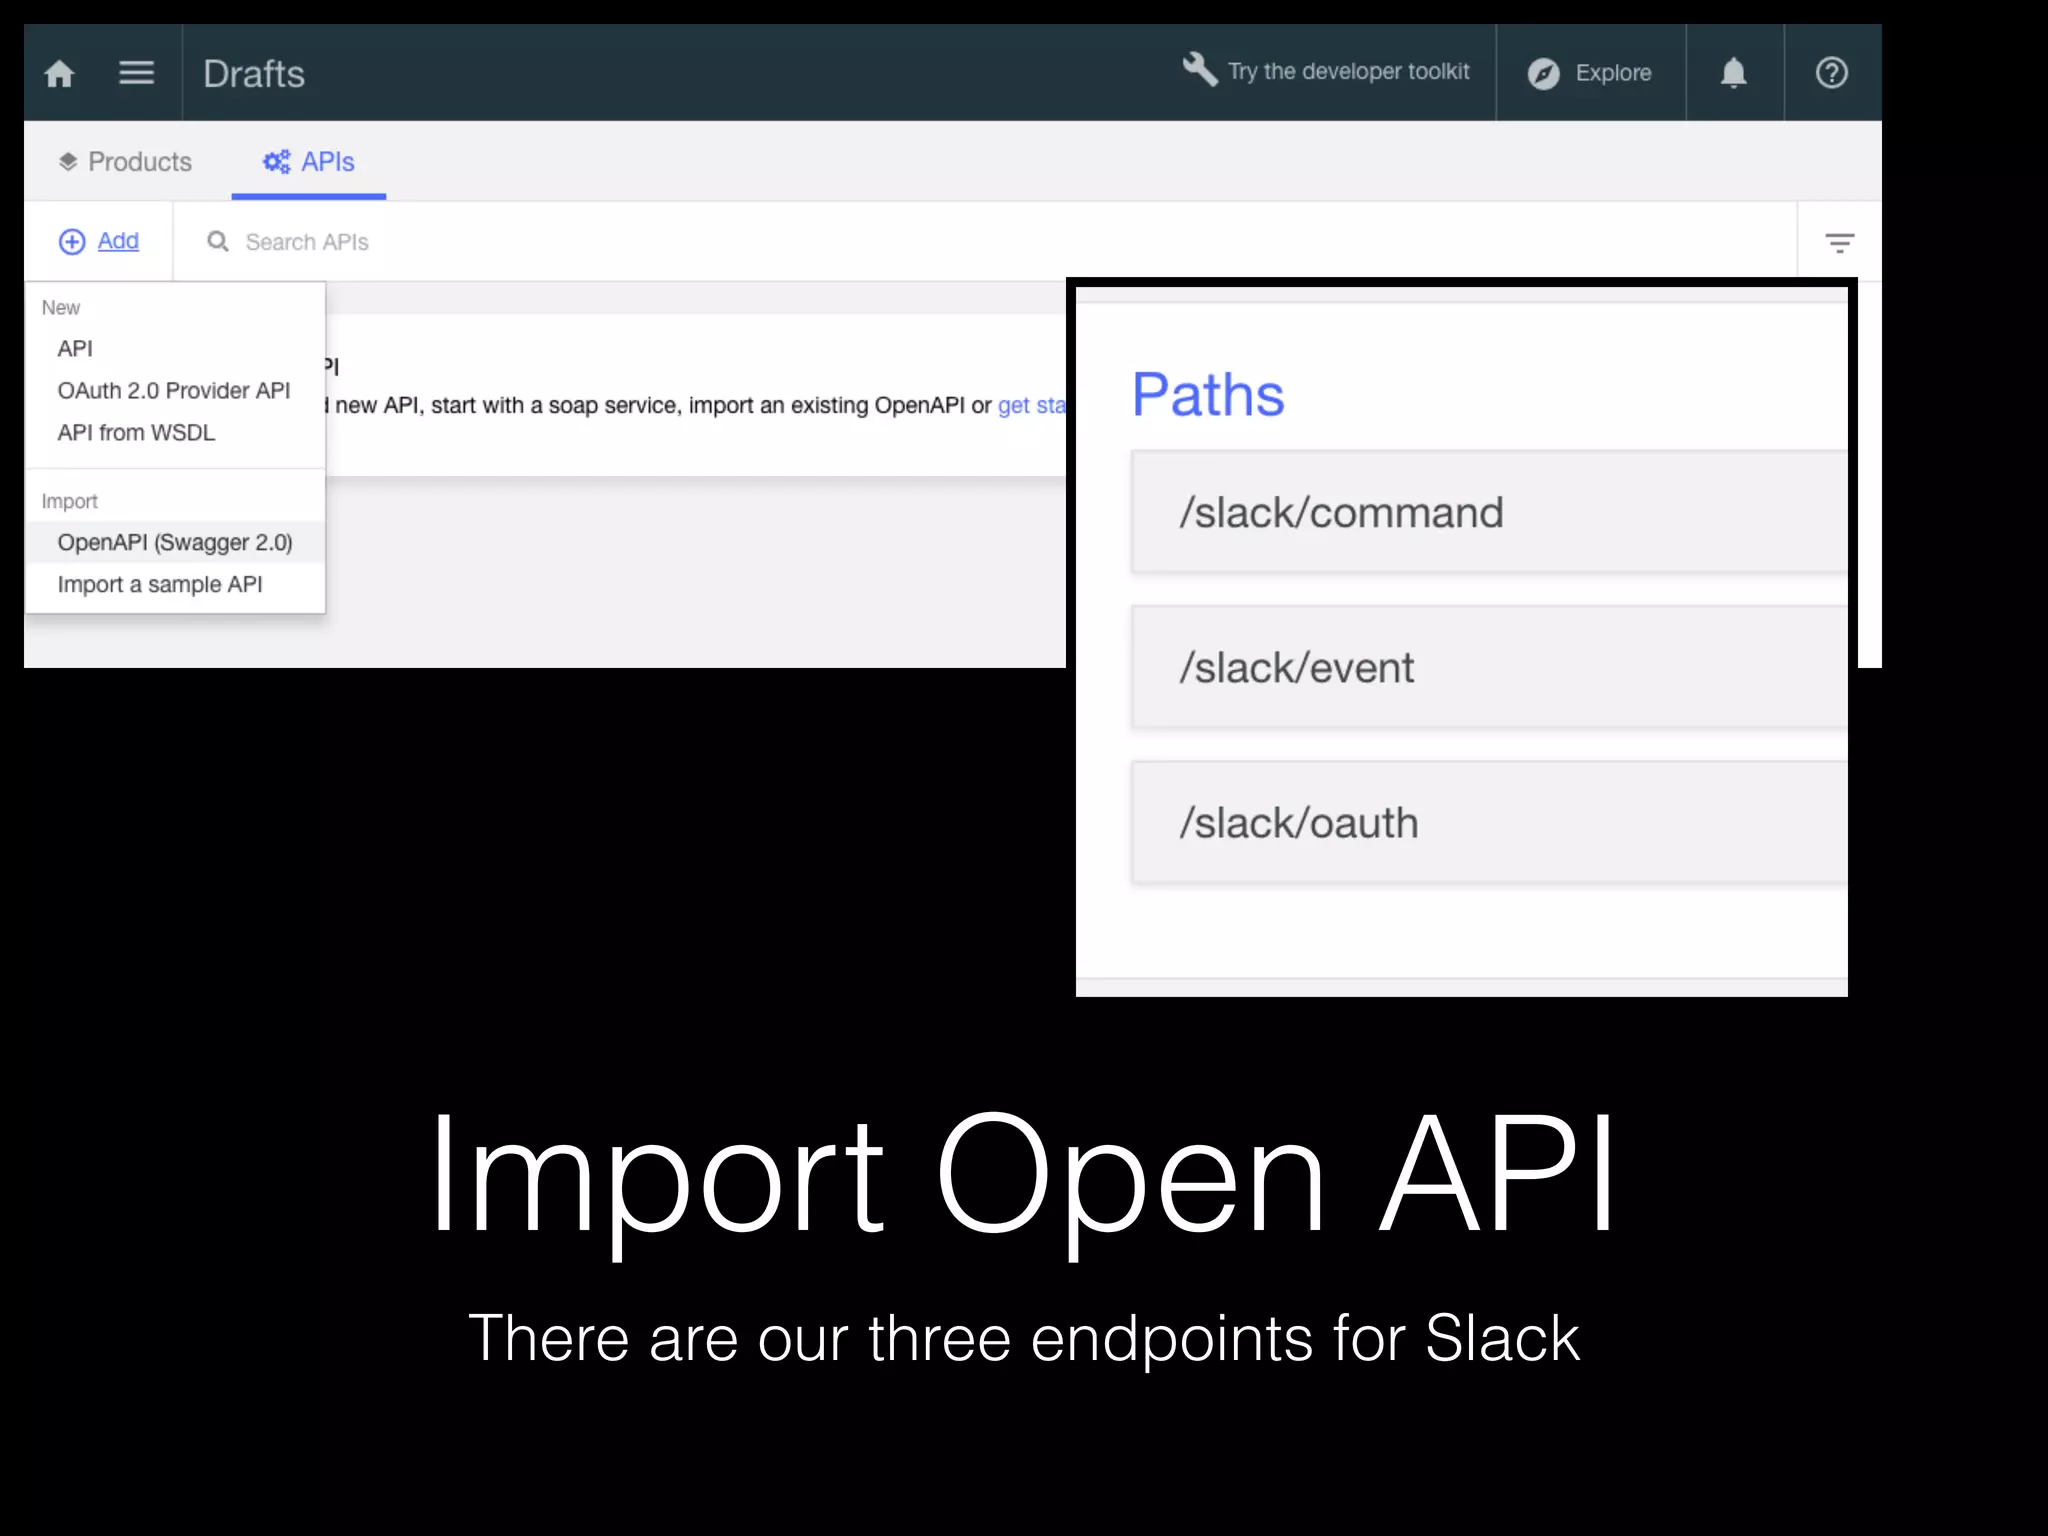Follow the get started link
The image size is (2048, 1536).
(1032, 405)
